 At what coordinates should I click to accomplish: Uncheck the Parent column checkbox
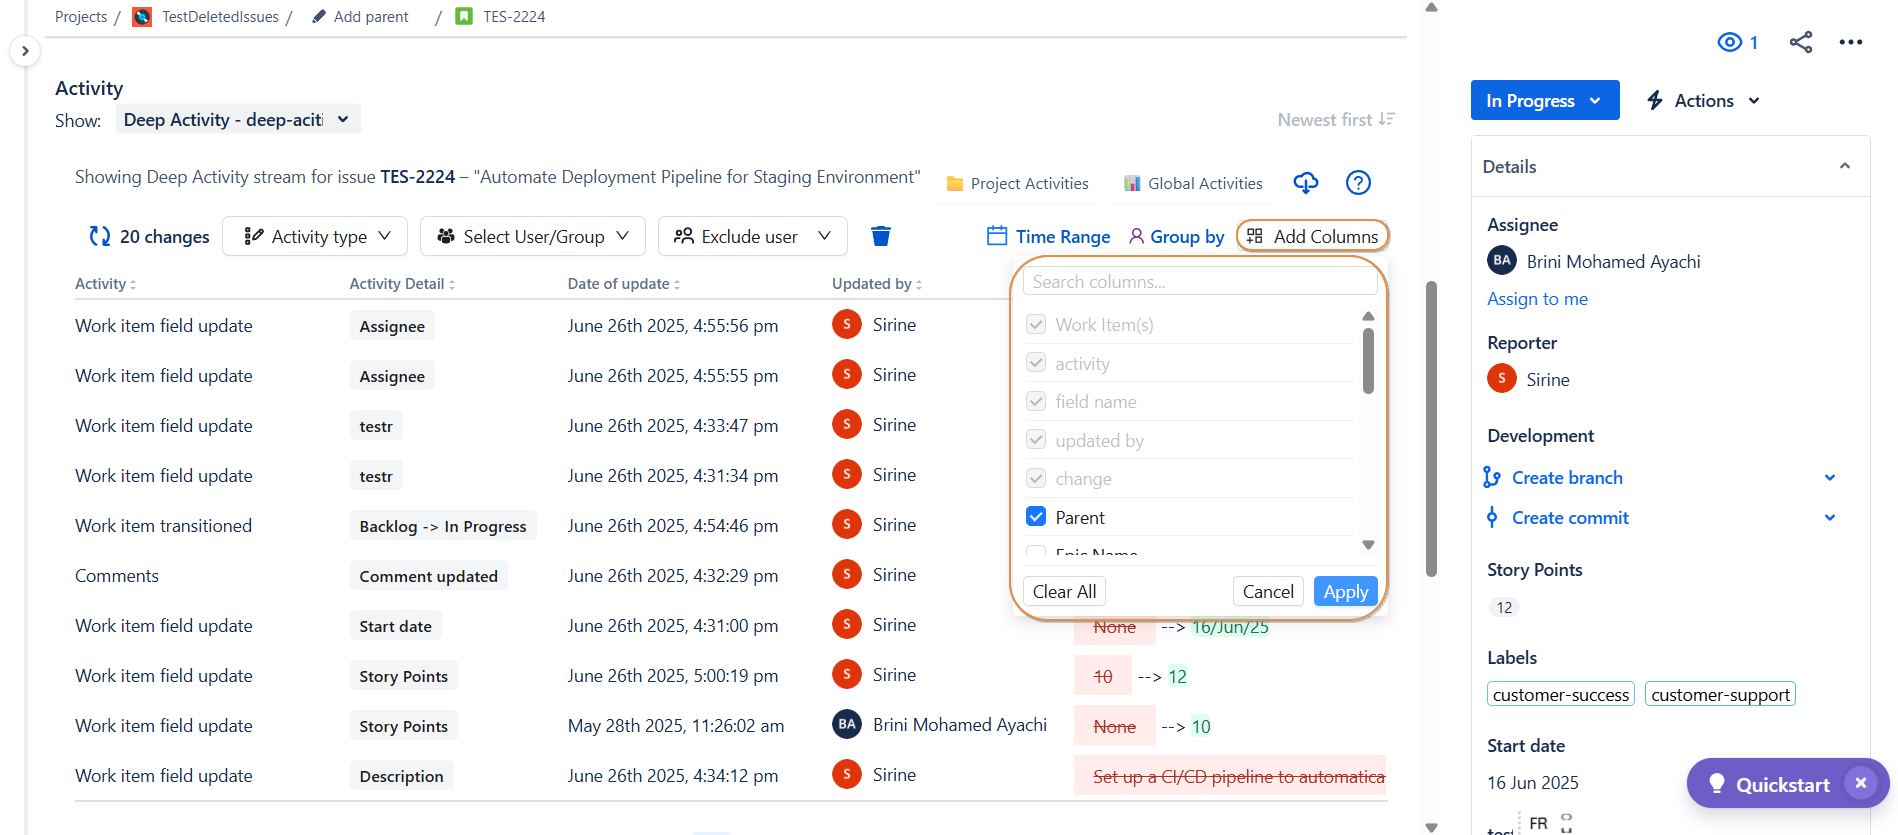(x=1036, y=517)
